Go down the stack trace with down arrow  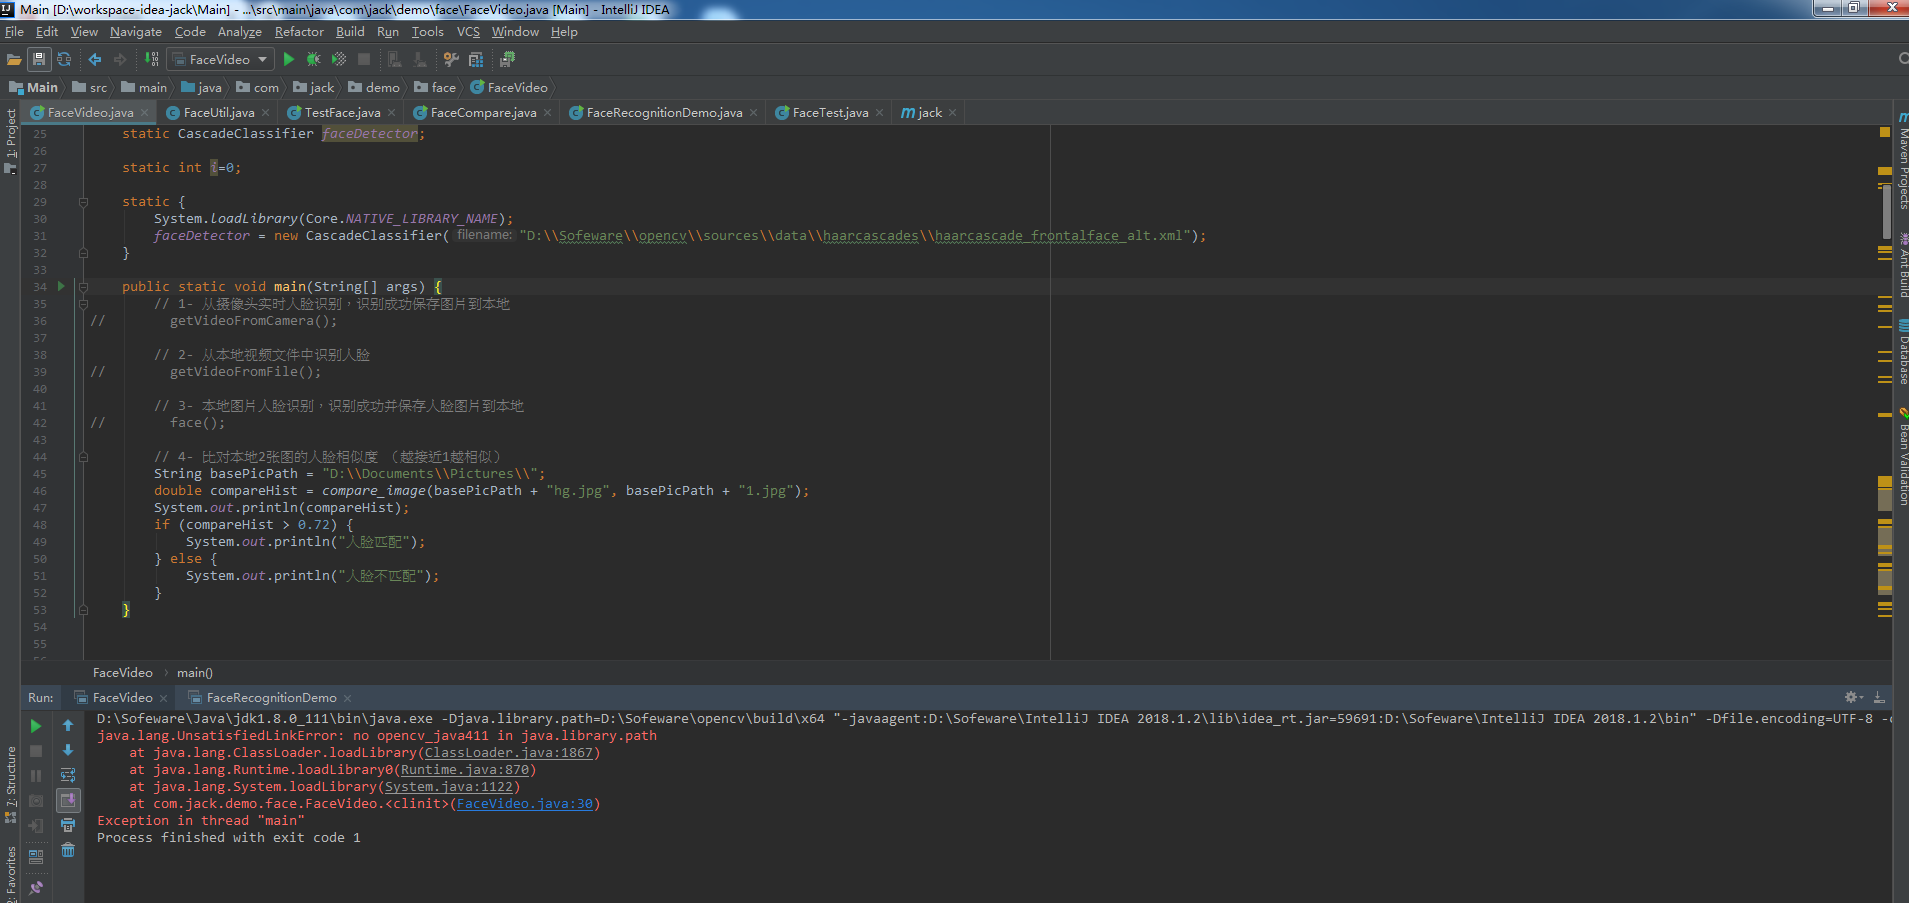68,750
